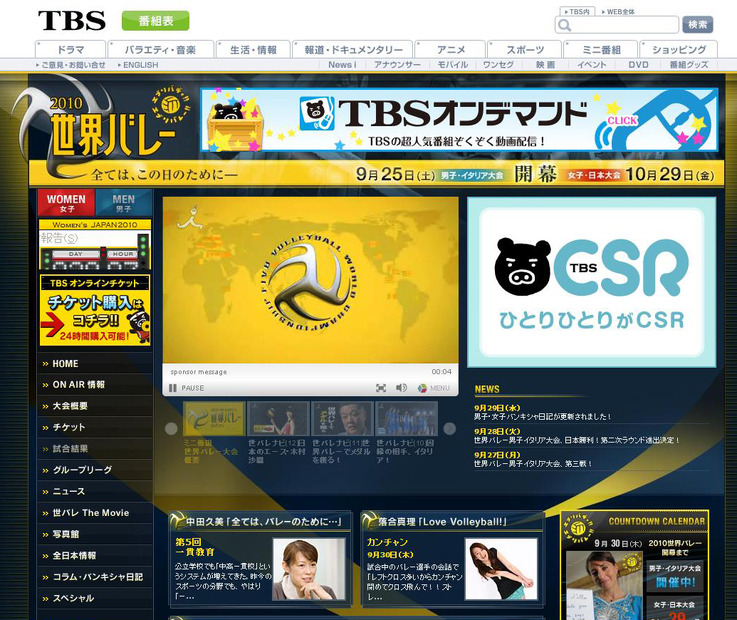
Task: Select the TBS内 search scope
Action: coord(577,11)
